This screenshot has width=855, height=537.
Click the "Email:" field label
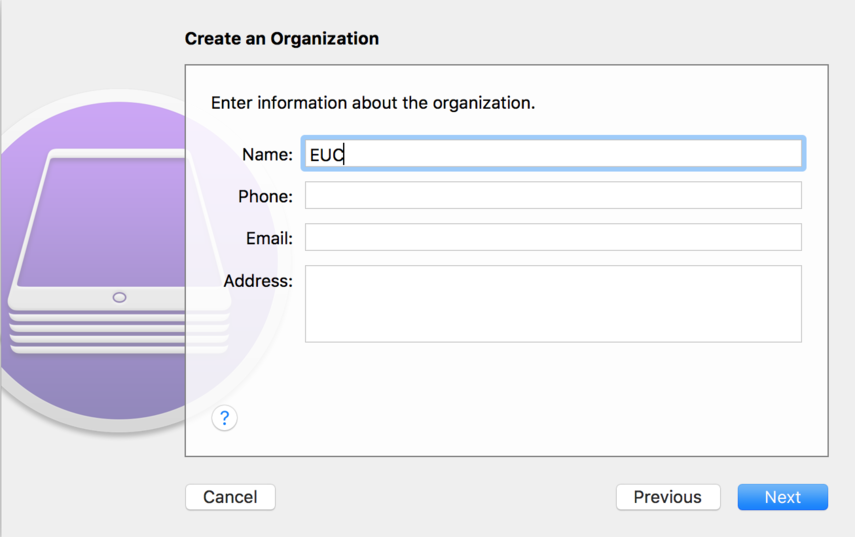[x=269, y=239]
